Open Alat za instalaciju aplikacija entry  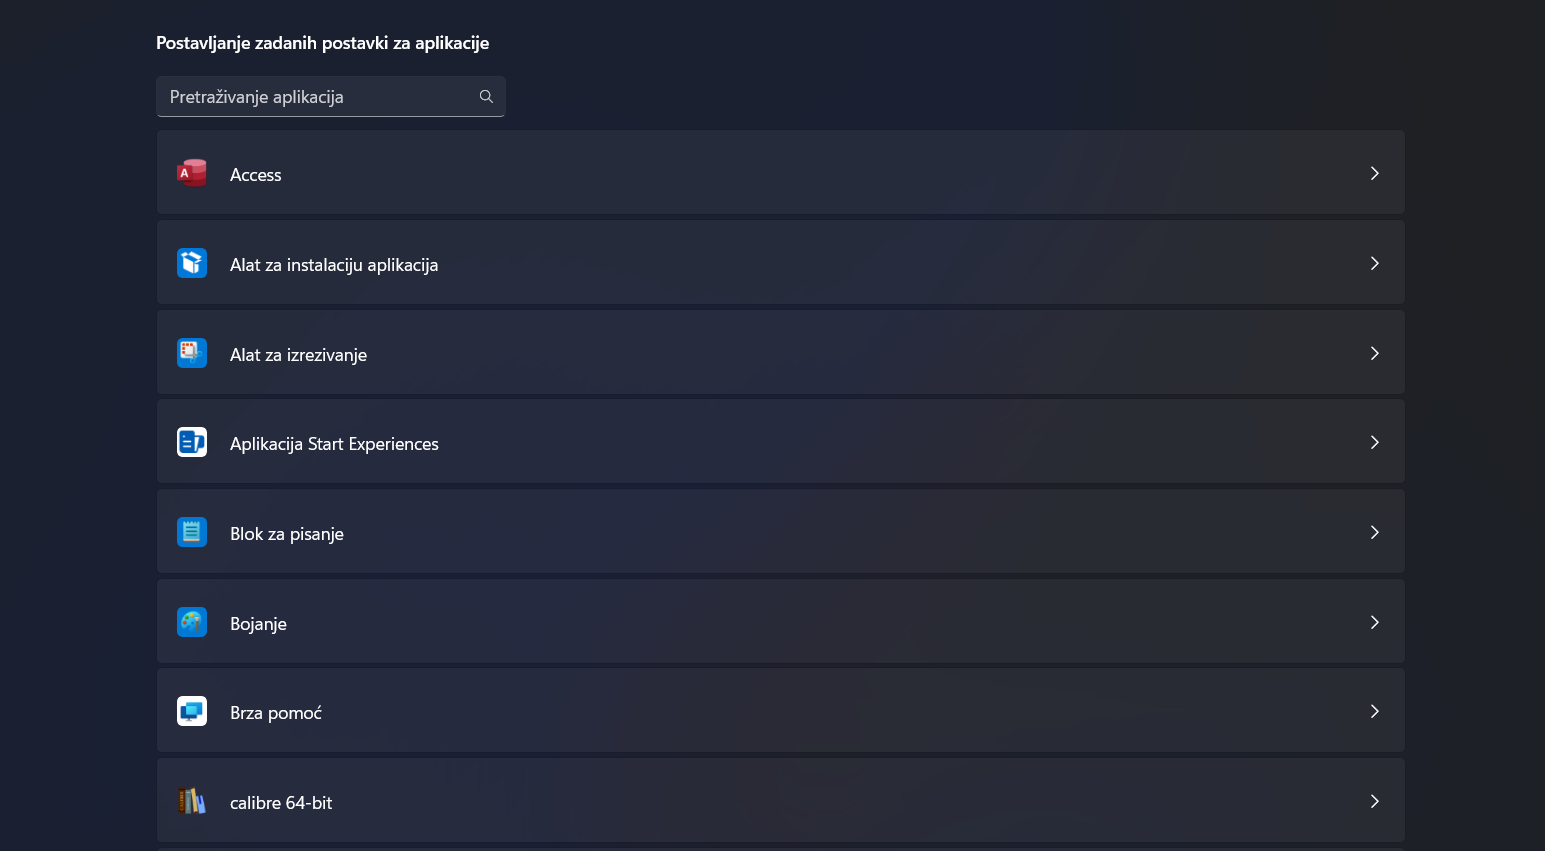coord(781,263)
